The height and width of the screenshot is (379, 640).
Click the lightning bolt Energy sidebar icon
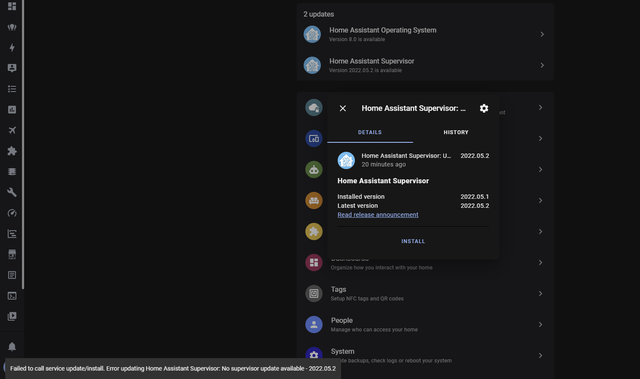[12, 48]
